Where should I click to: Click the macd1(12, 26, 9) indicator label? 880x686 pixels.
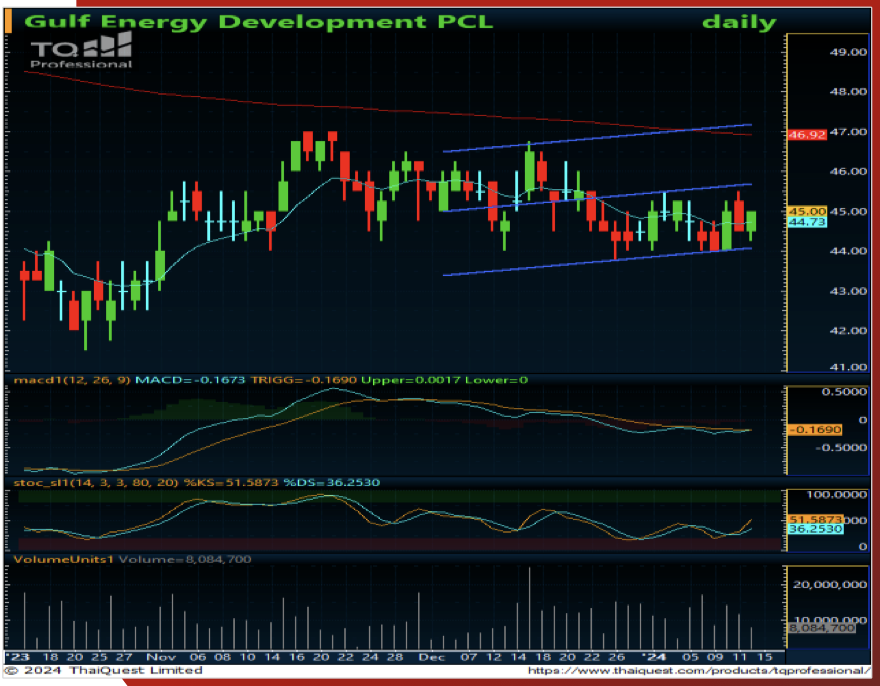72,380
